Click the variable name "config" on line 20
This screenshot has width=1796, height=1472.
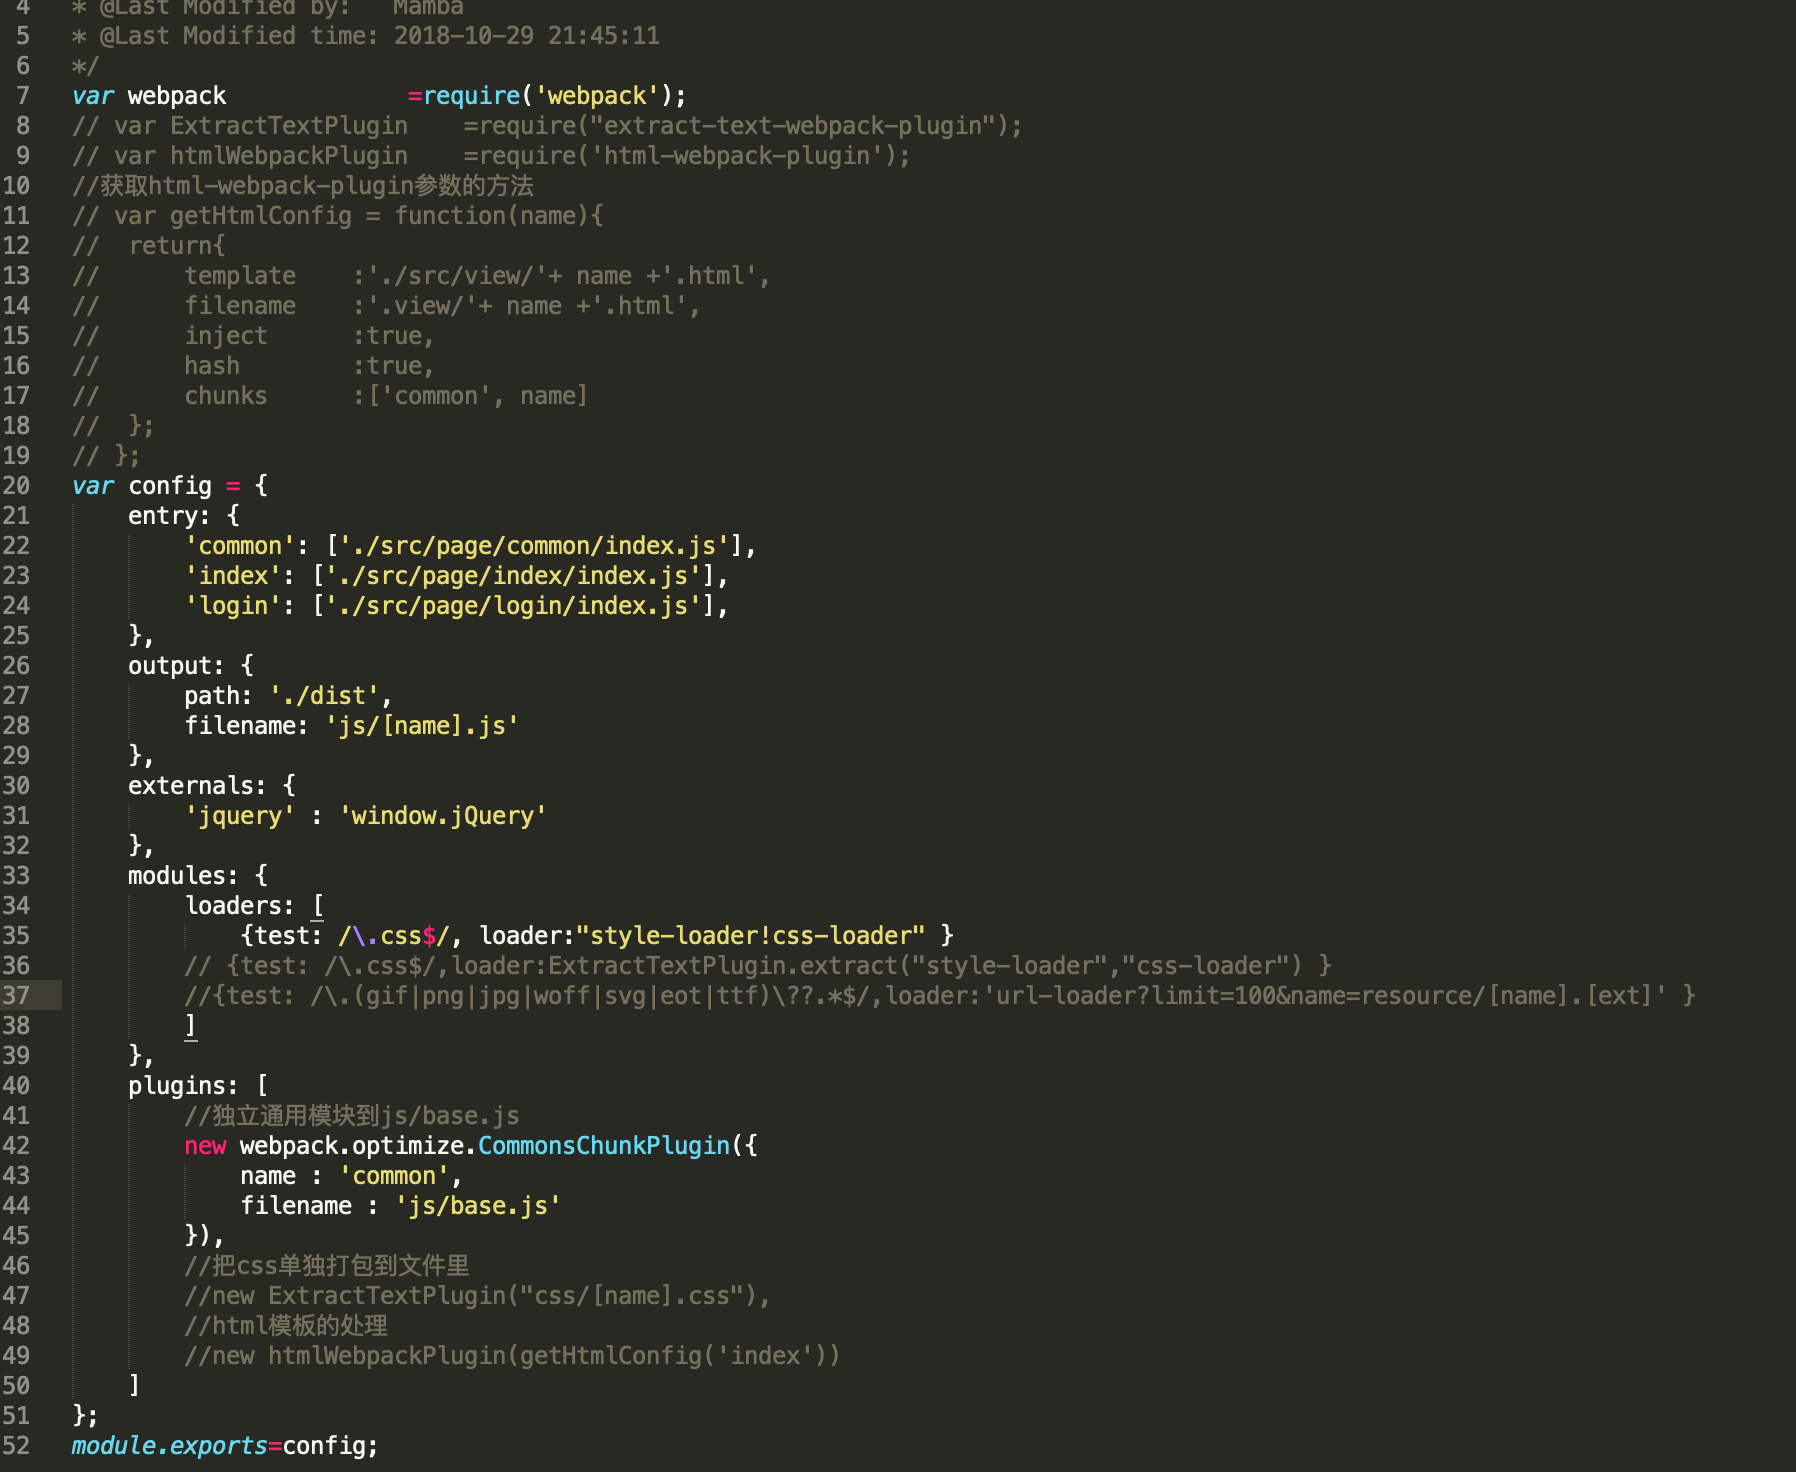[170, 486]
